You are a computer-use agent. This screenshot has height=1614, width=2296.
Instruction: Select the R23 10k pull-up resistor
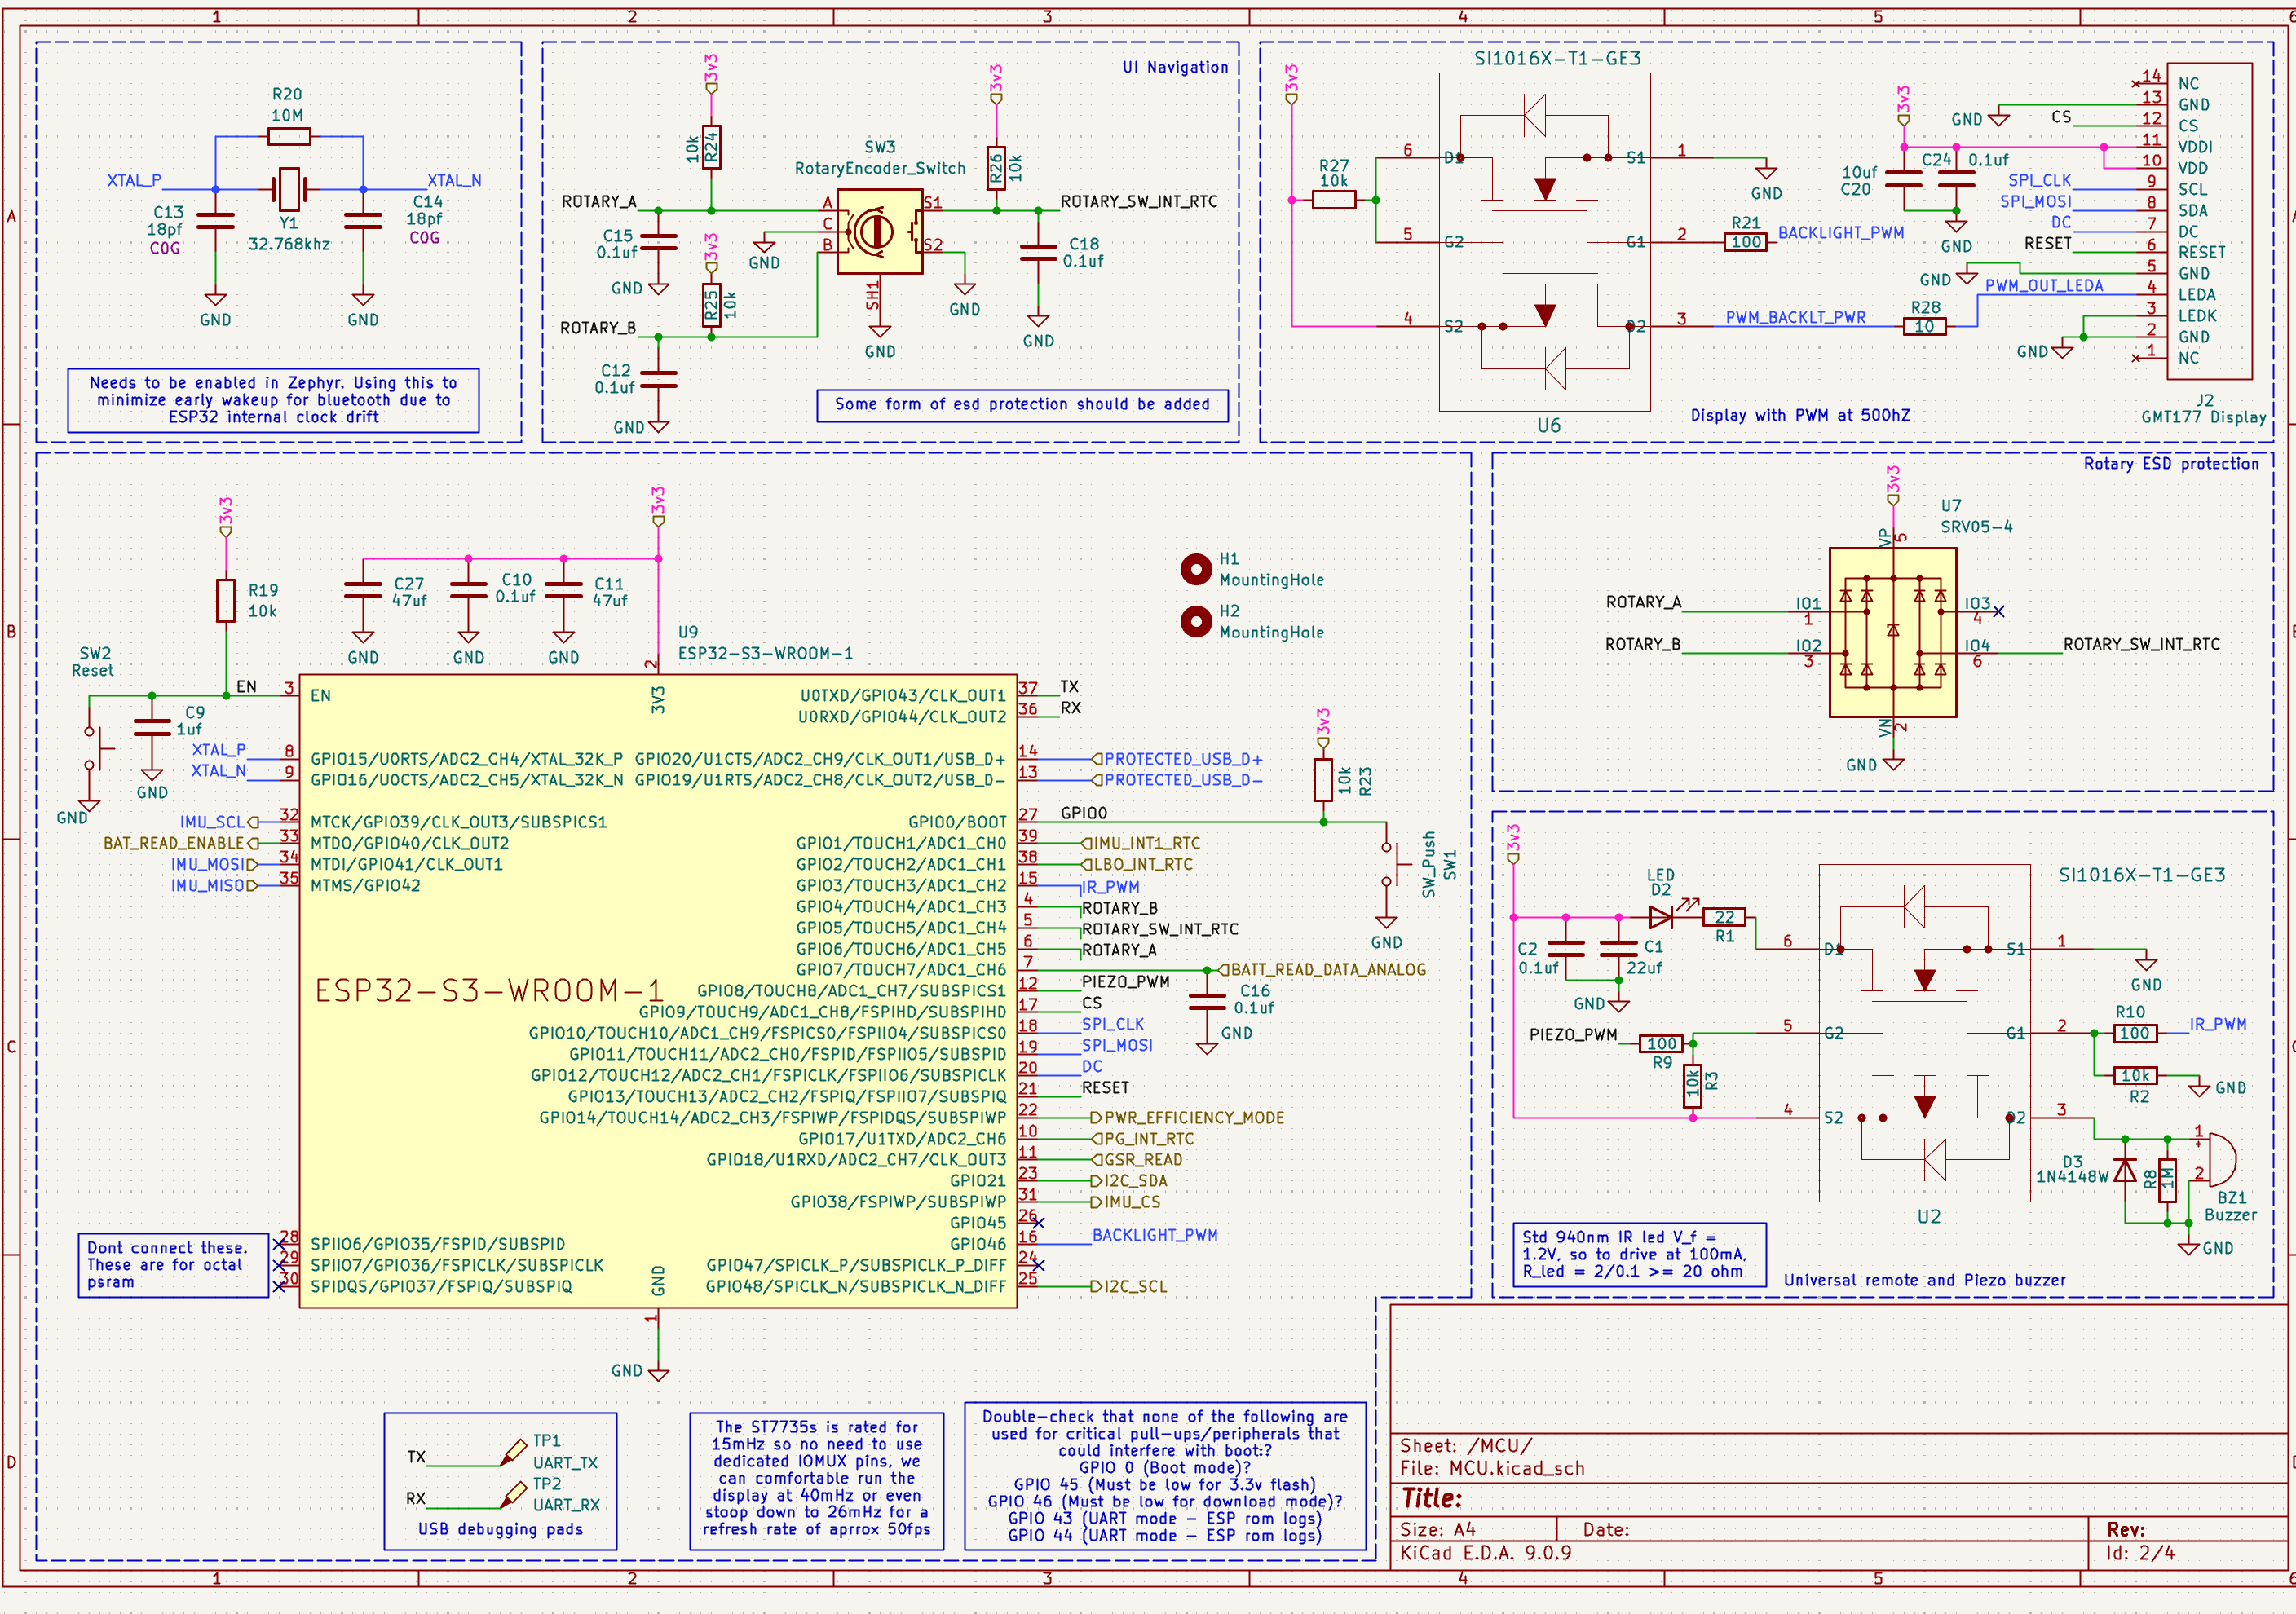click(x=1323, y=779)
